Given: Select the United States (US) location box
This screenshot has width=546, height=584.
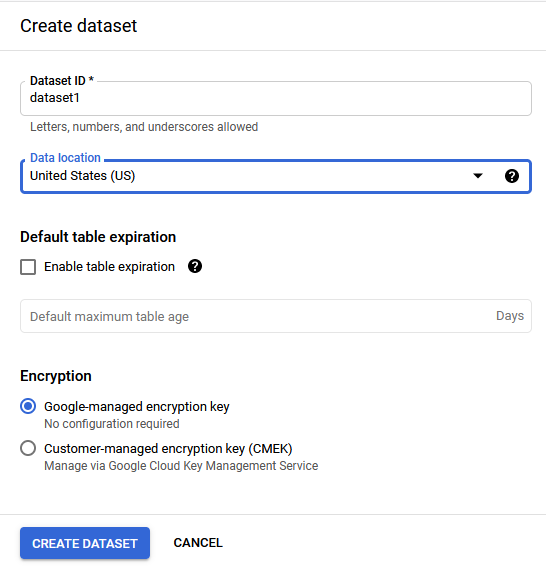Looking at the screenshot, I should point(276,176).
